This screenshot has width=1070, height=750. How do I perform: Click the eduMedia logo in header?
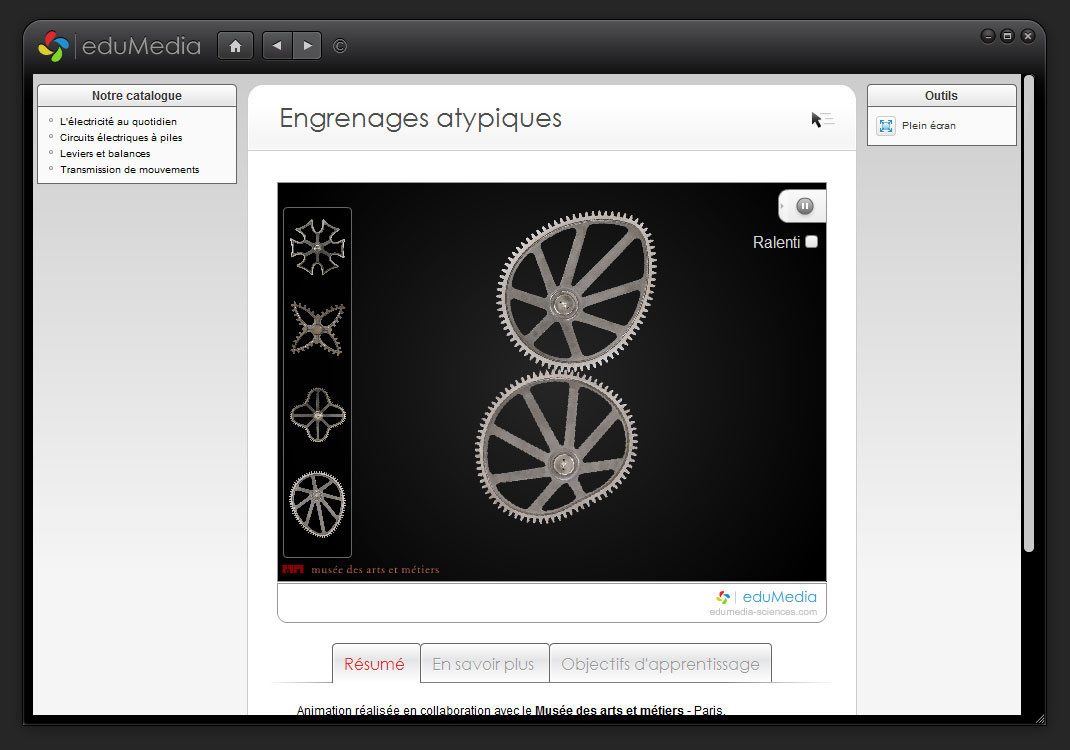click(120, 46)
